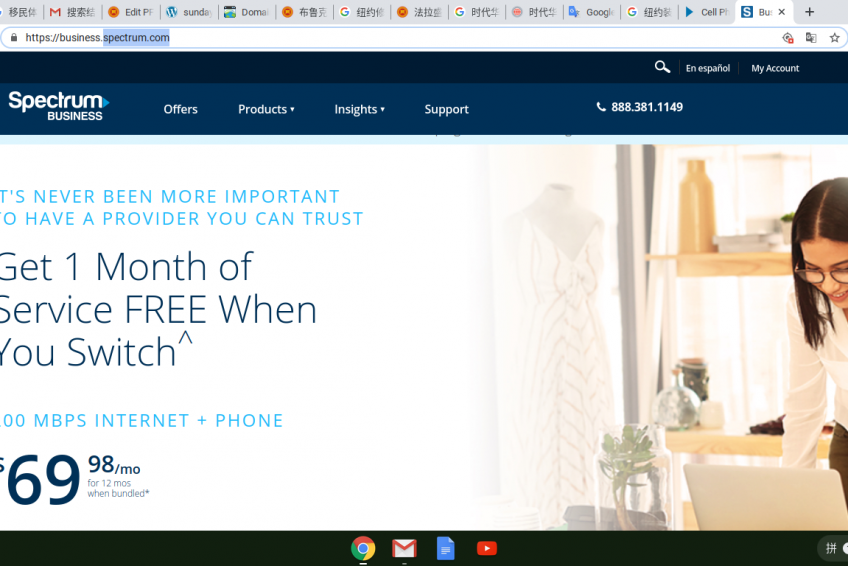Switch the site to En español
848x566 pixels.
point(707,68)
